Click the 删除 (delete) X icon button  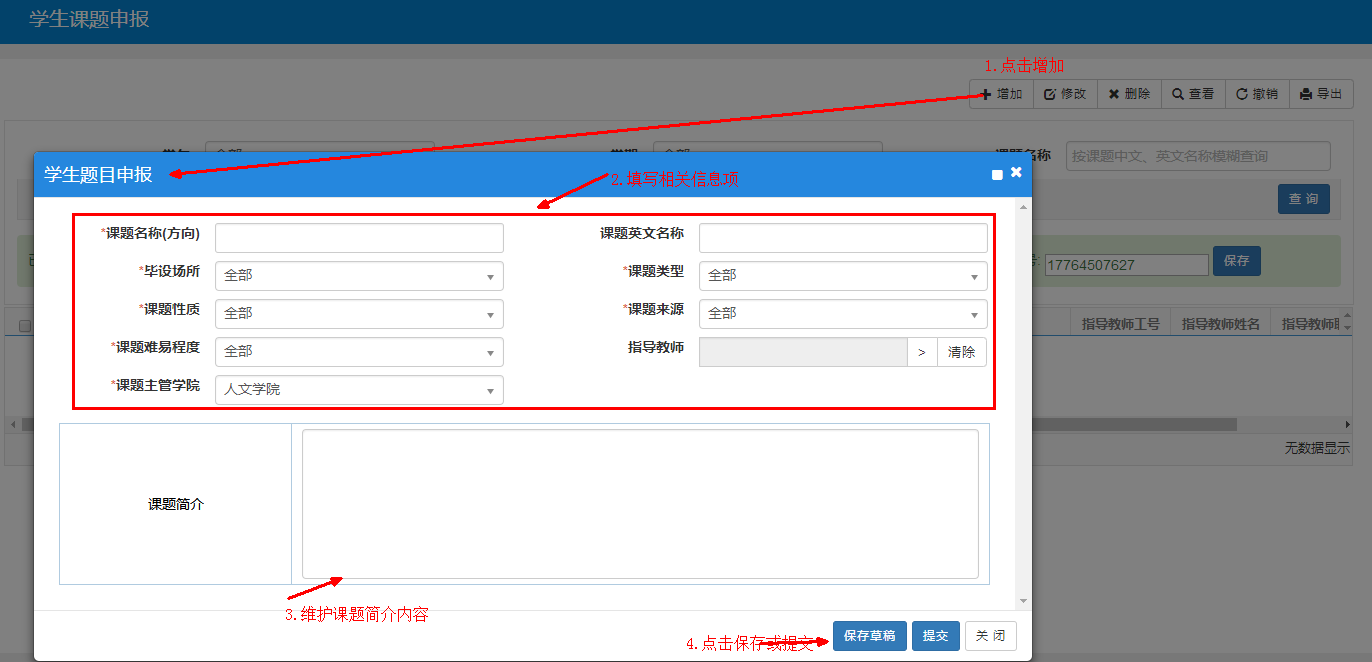tap(1129, 94)
